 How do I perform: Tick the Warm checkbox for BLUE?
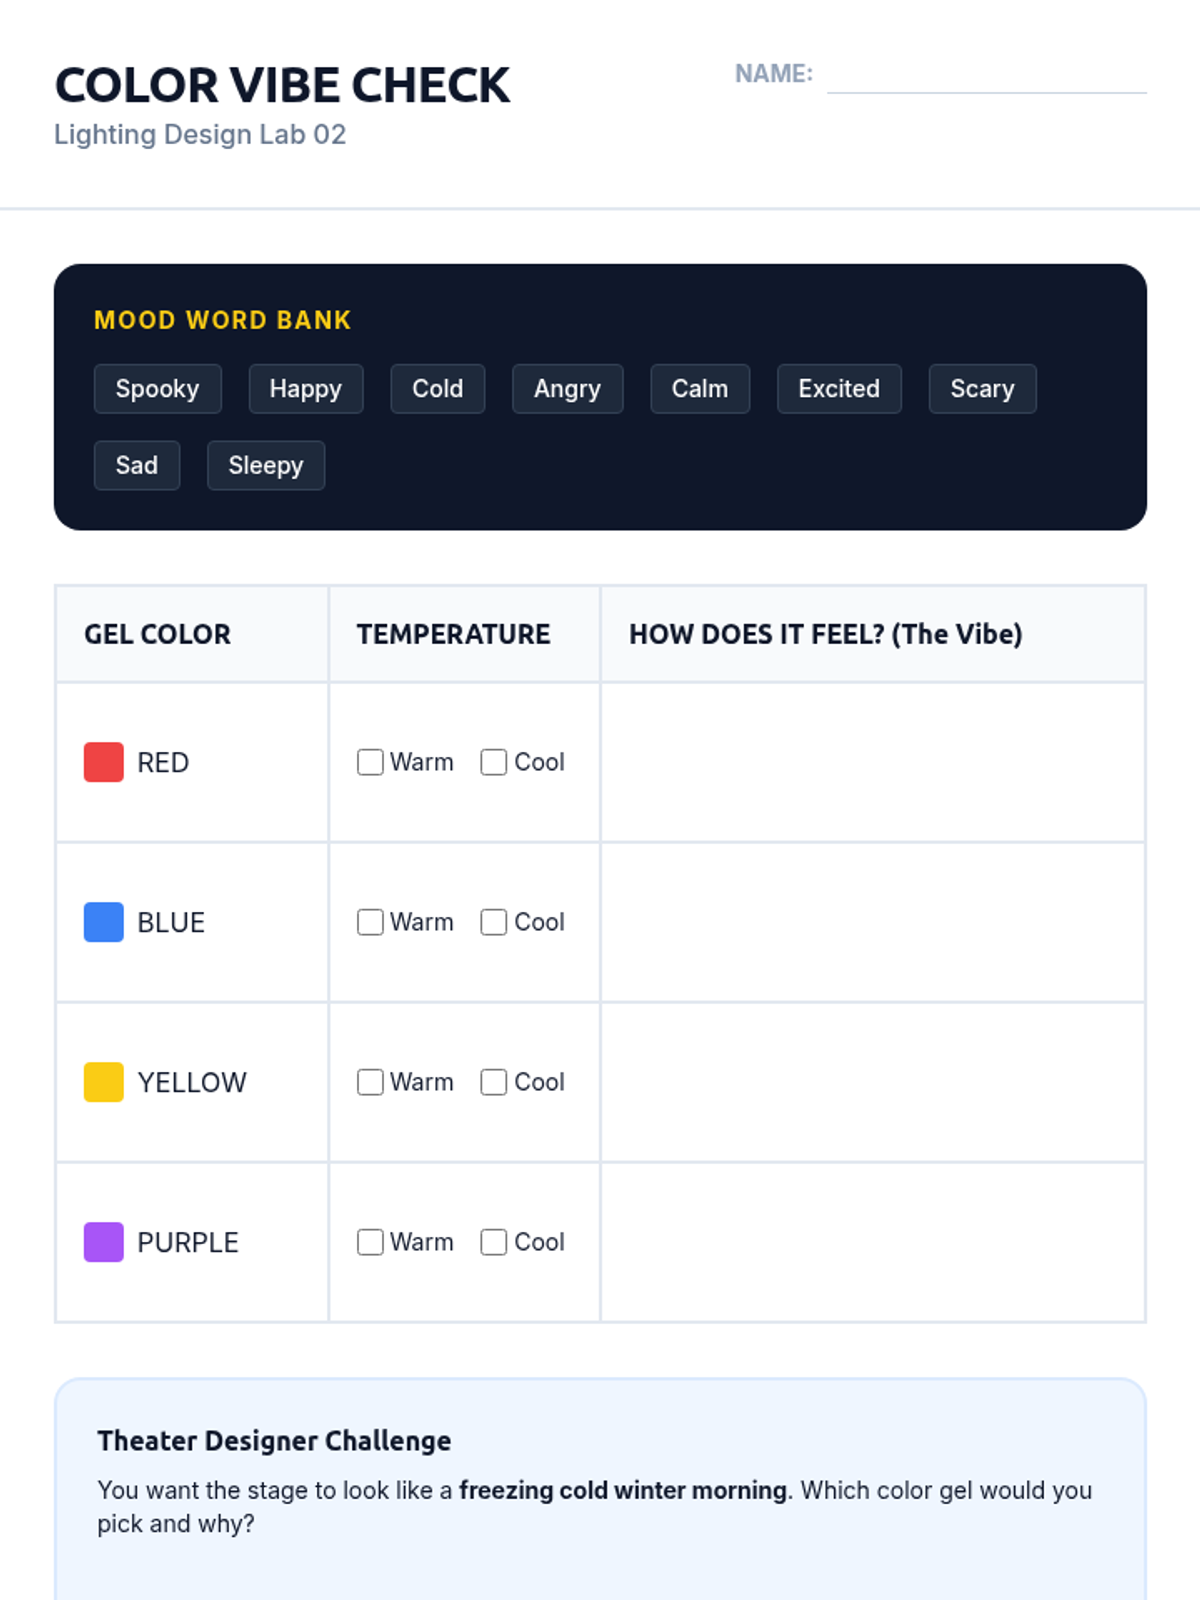[370, 922]
